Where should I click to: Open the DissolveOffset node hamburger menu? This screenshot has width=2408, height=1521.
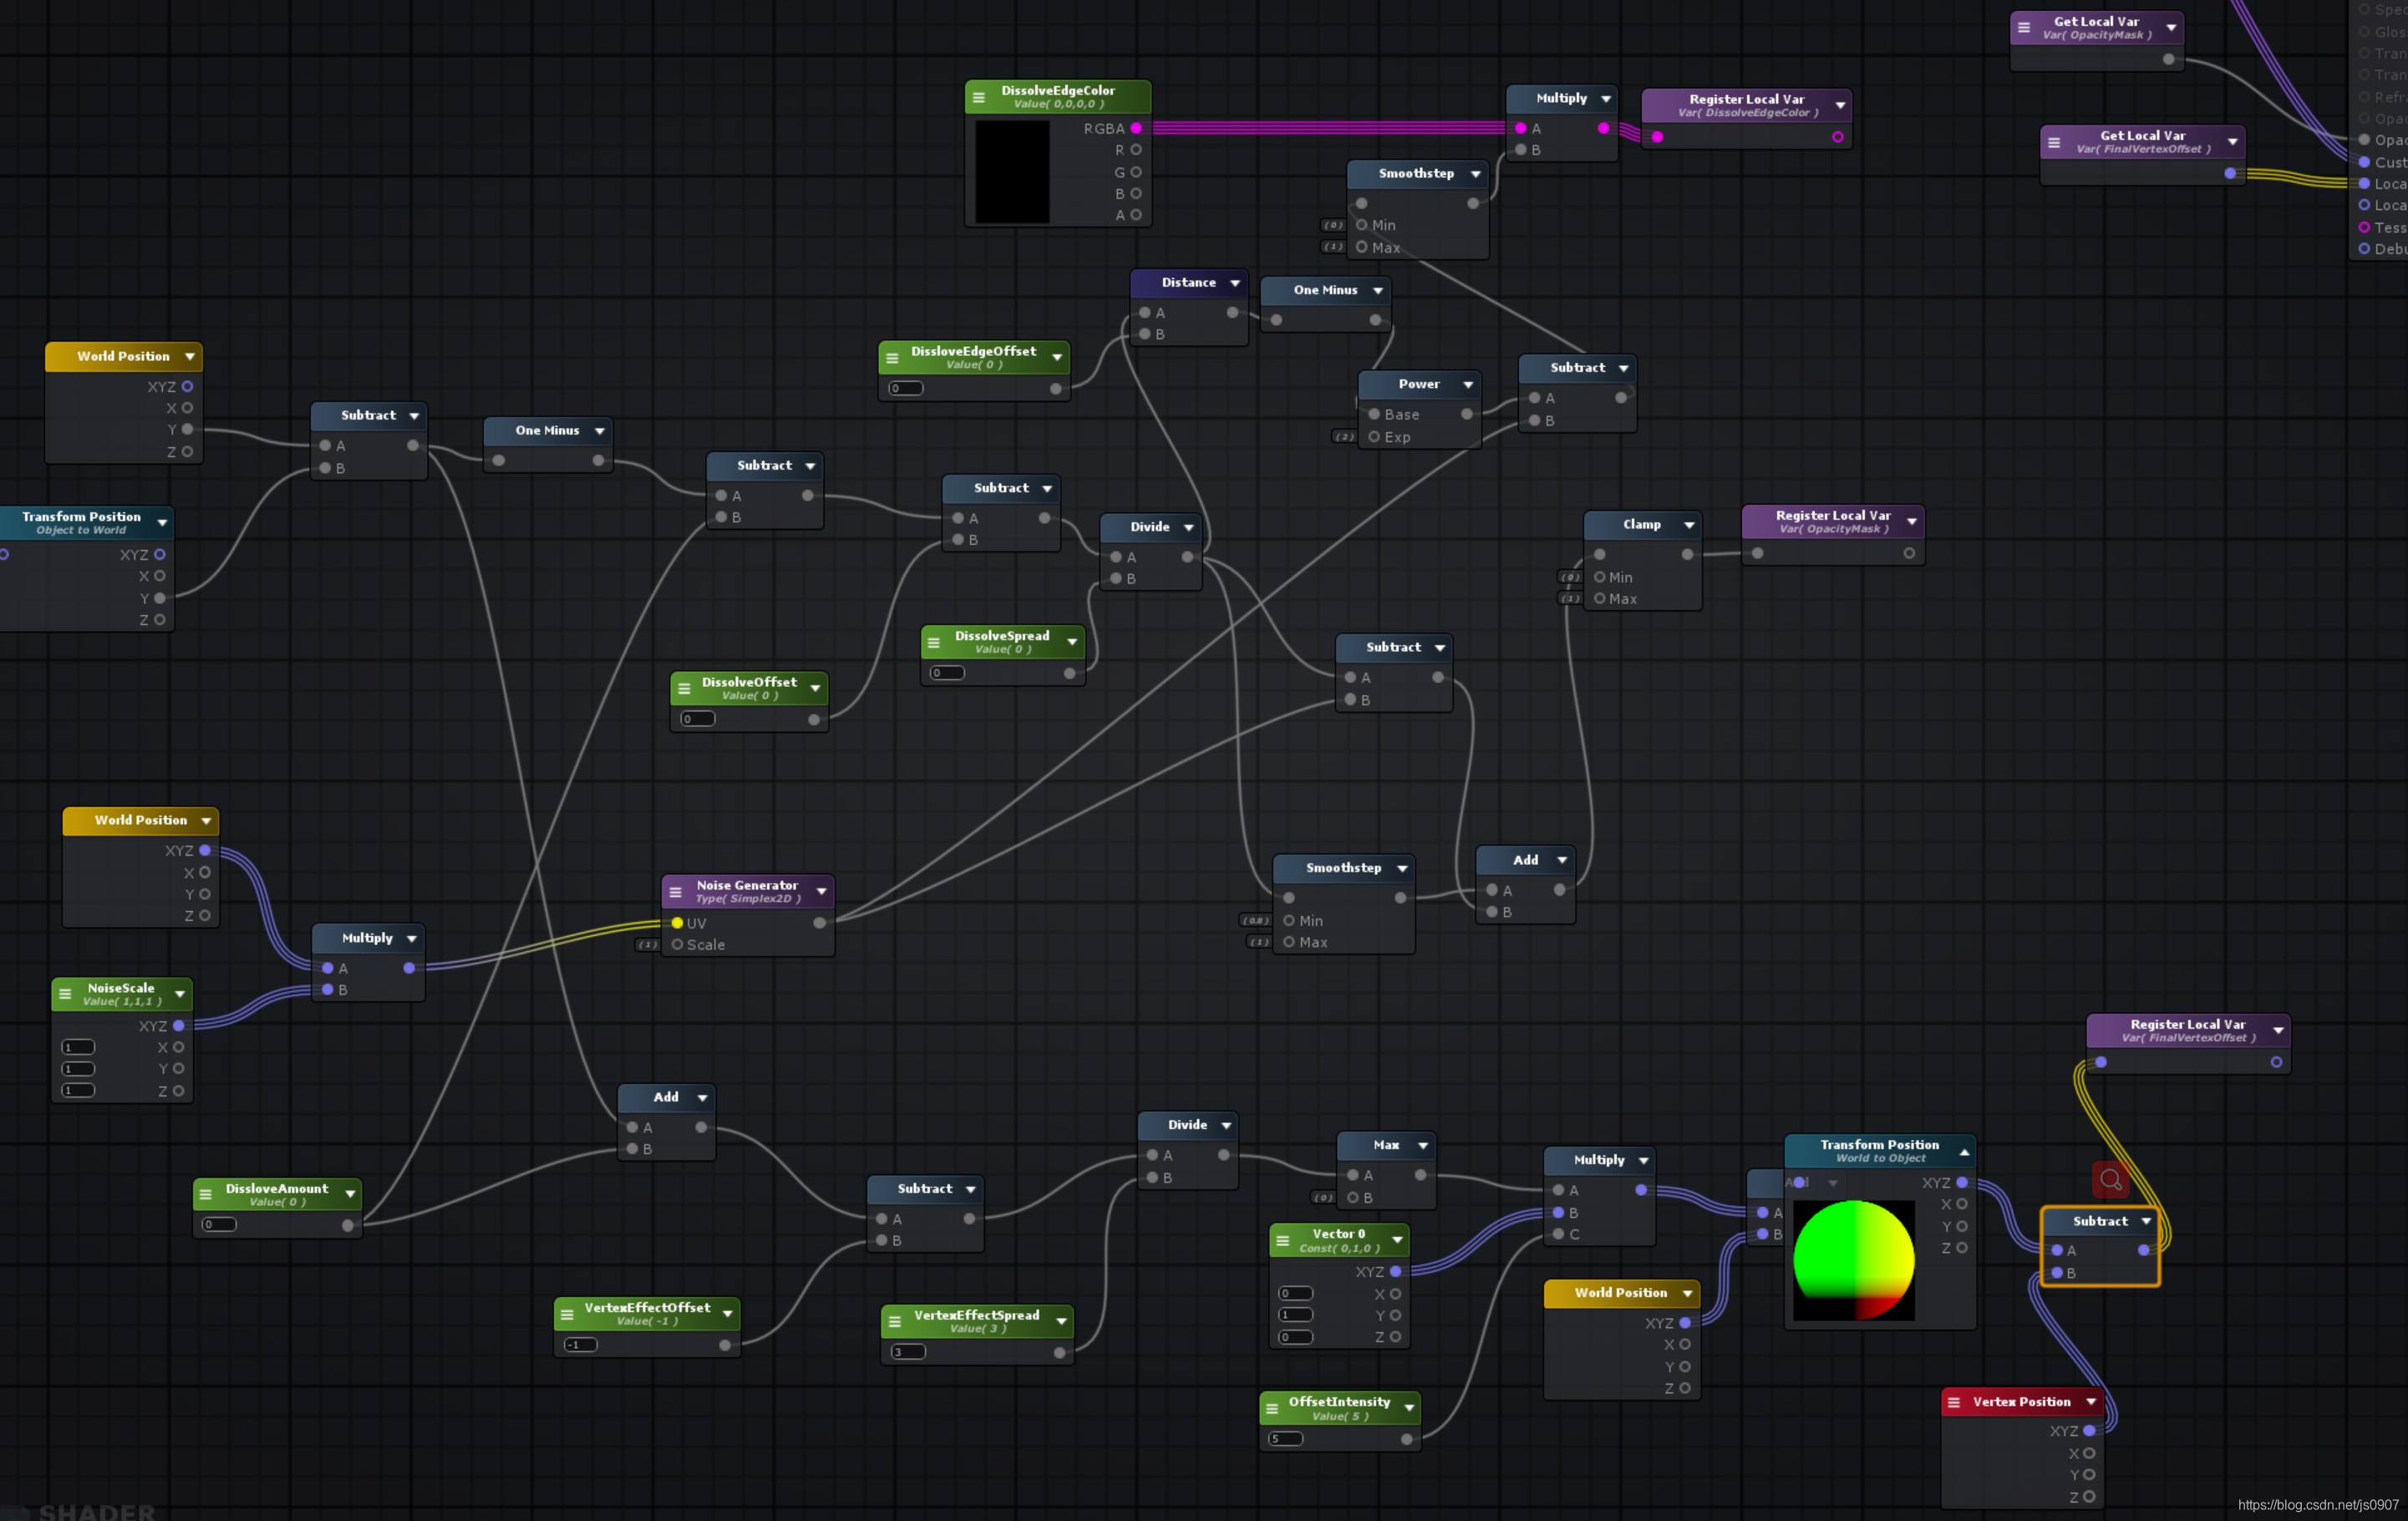(684, 688)
